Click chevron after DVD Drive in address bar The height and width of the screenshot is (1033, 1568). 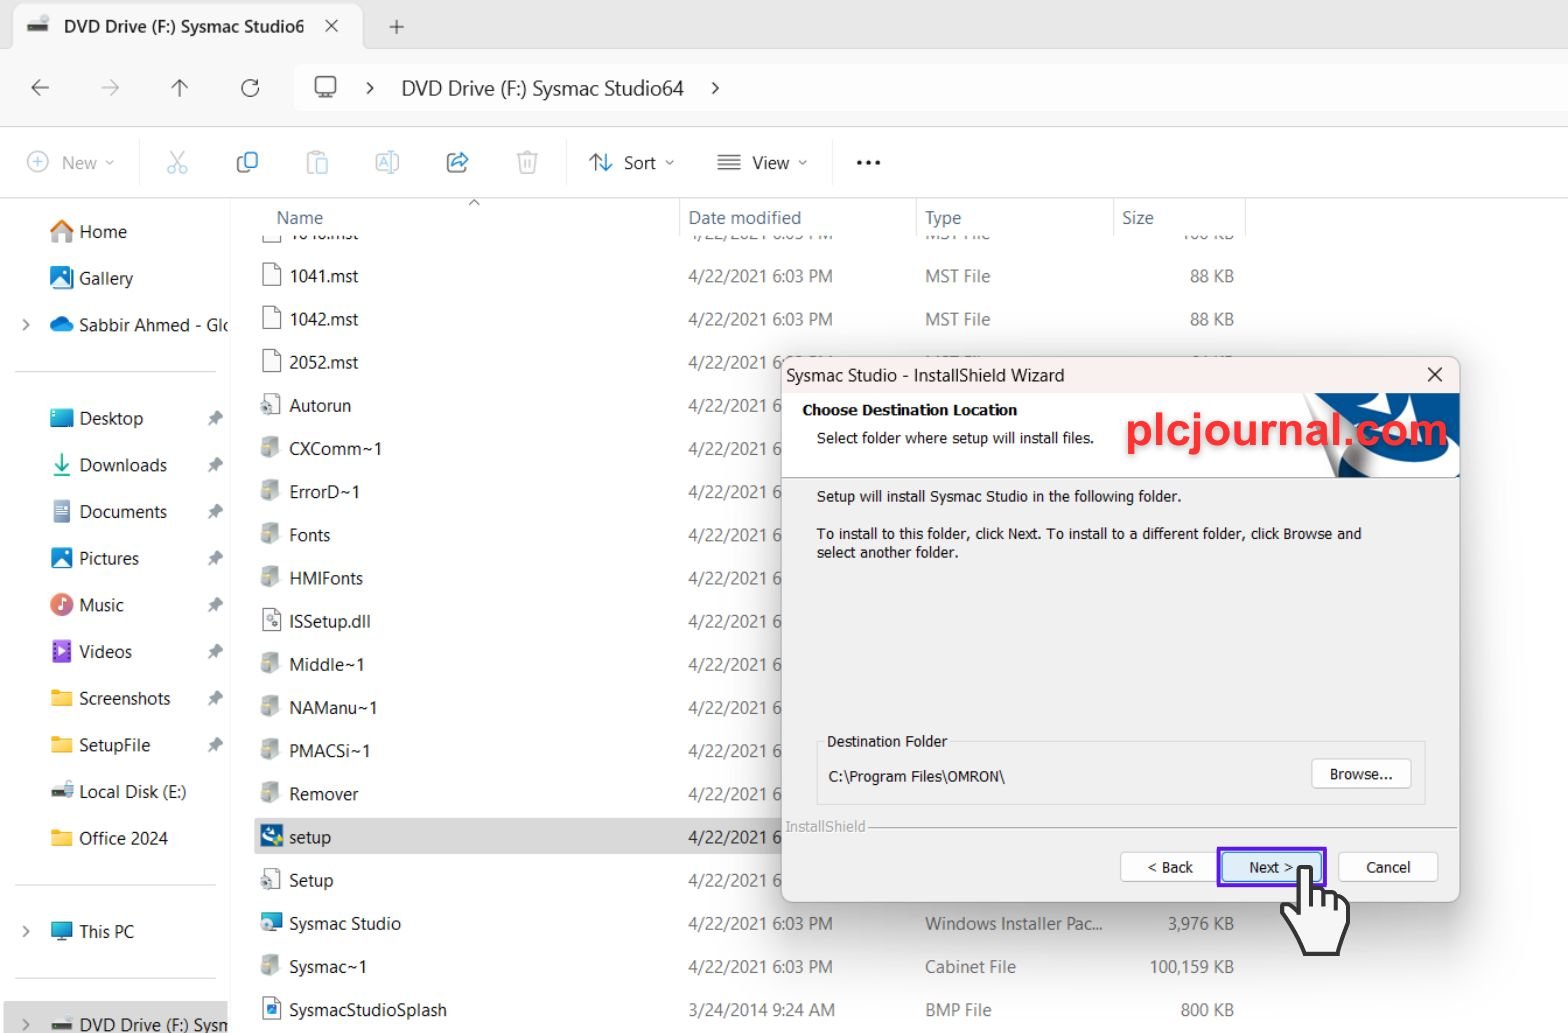715,88
